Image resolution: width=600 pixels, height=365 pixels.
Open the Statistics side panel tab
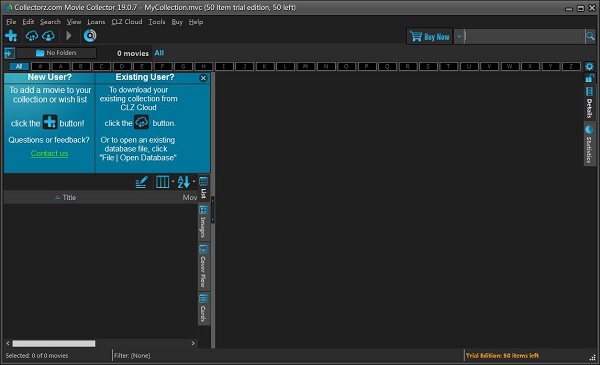(589, 144)
